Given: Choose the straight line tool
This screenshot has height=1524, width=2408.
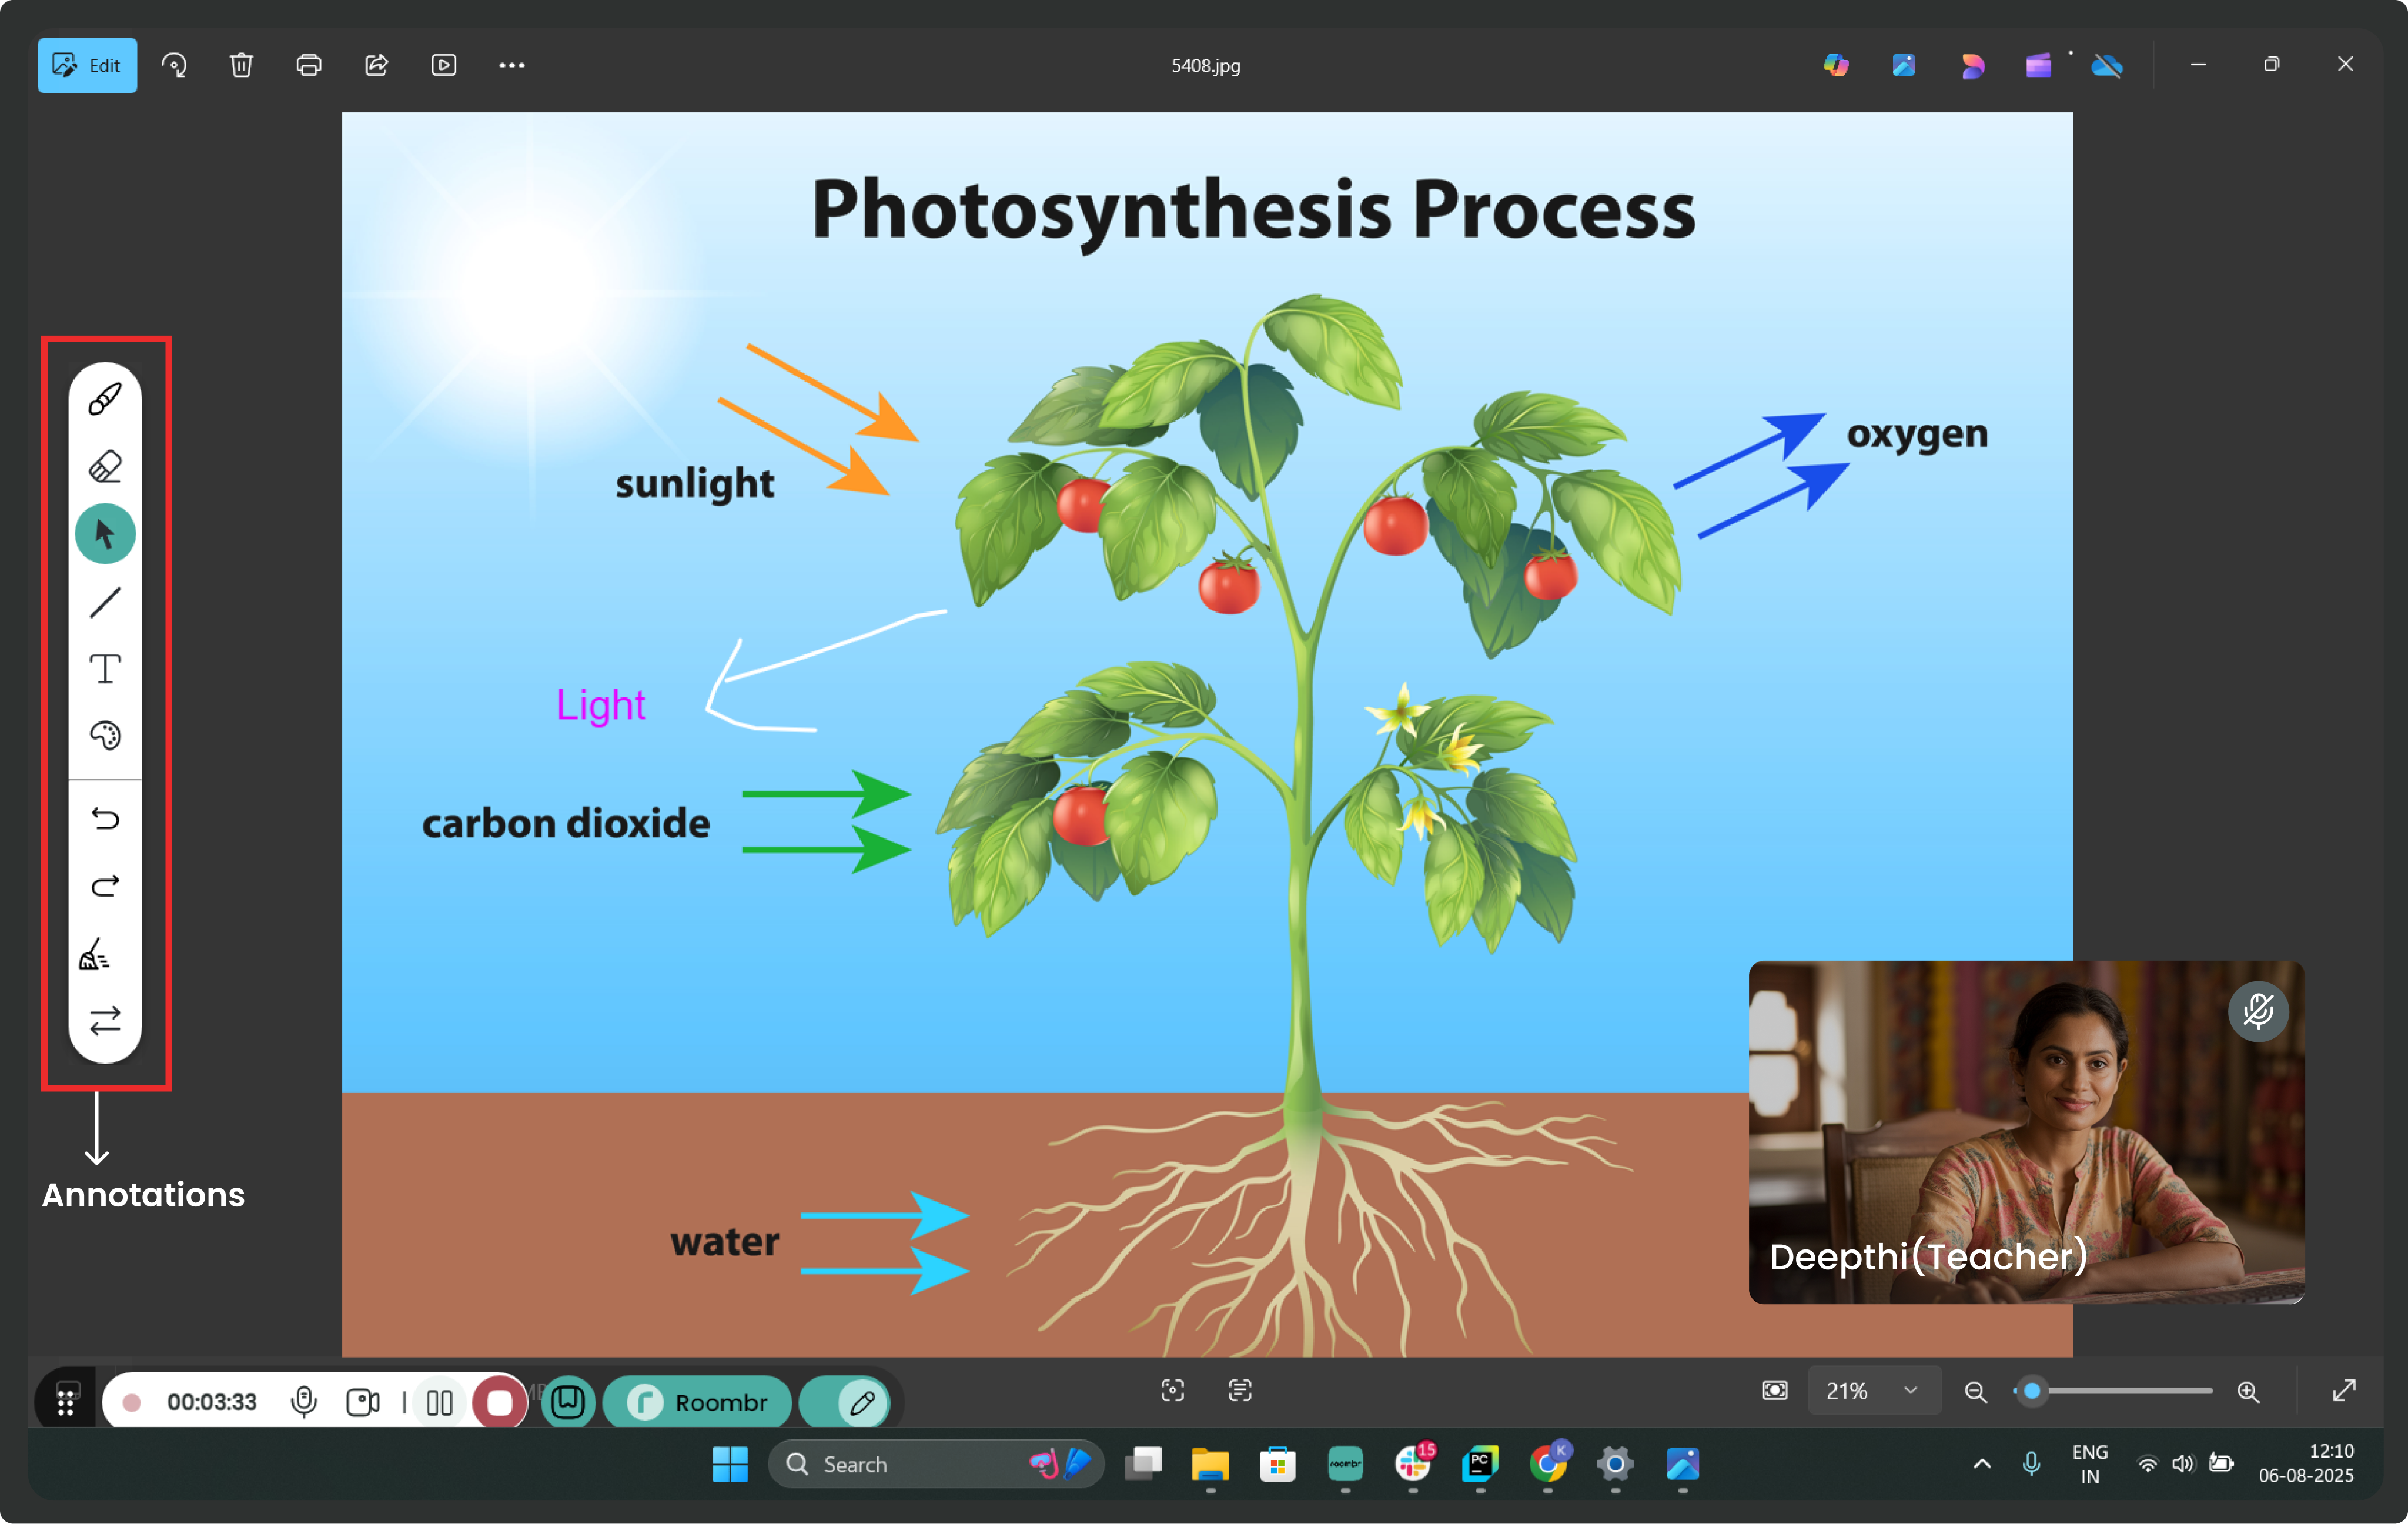Looking at the screenshot, I should 105,602.
